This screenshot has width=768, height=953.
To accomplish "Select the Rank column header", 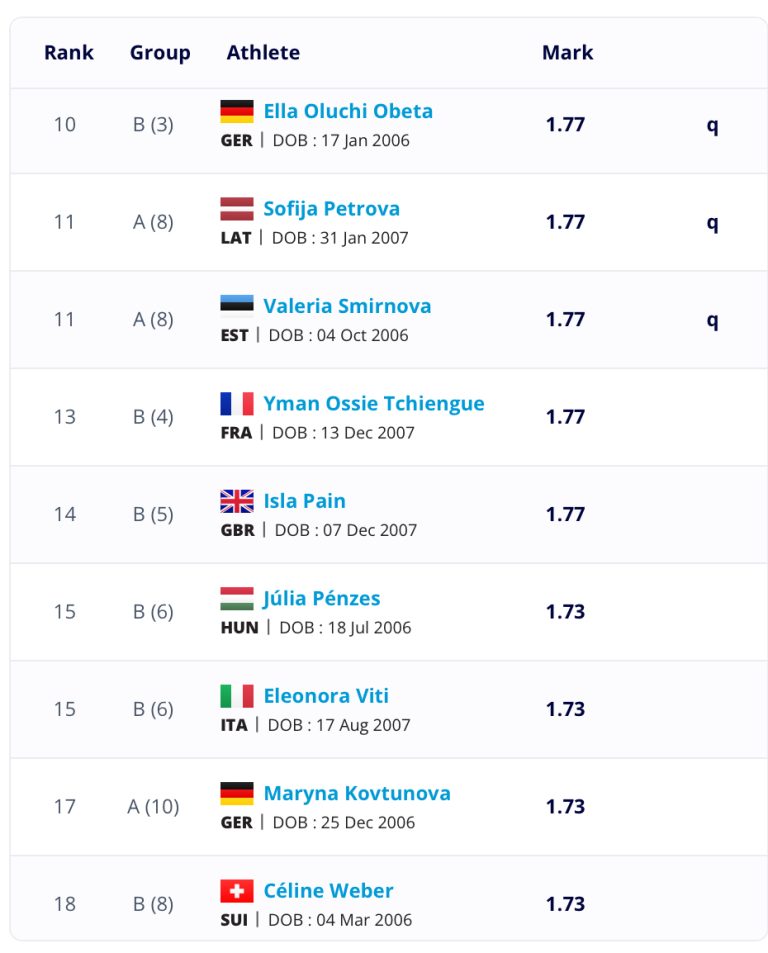I will click(x=69, y=52).
